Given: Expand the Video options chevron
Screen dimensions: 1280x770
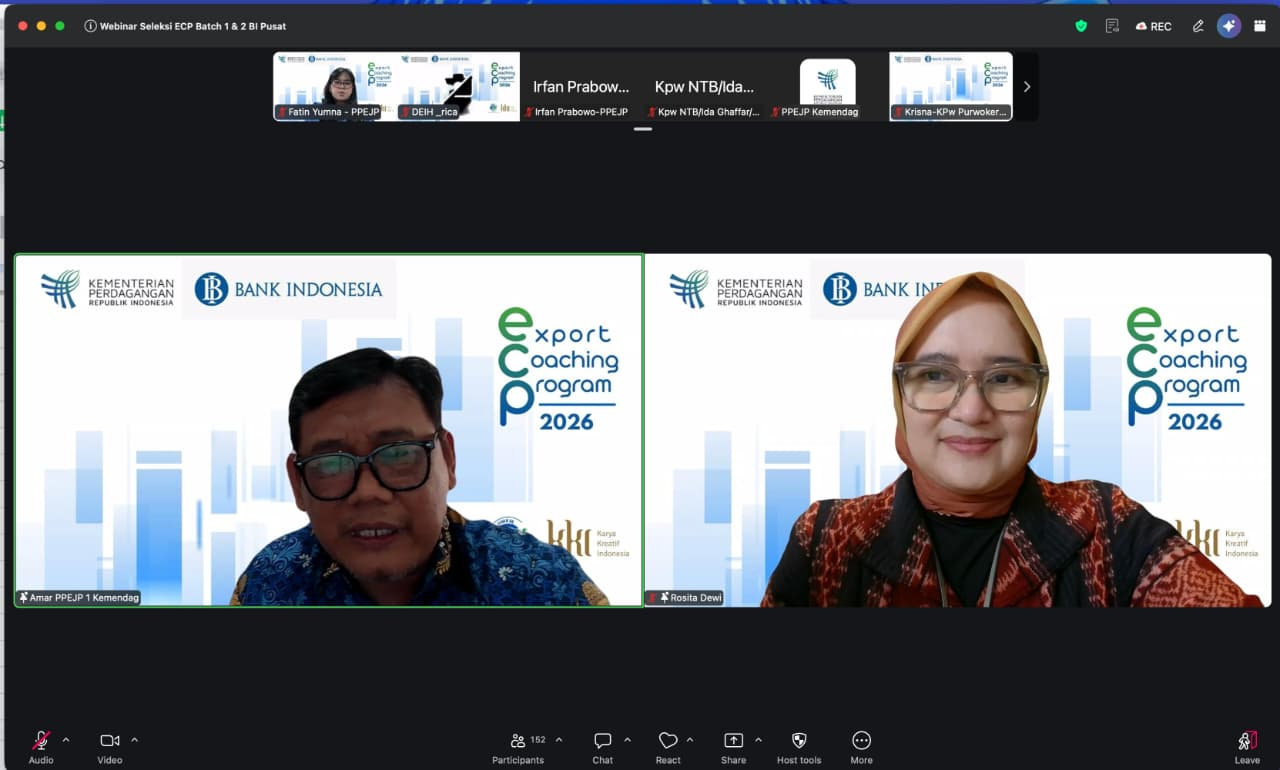Looking at the screenshot, I should click(x=134, y=740).
